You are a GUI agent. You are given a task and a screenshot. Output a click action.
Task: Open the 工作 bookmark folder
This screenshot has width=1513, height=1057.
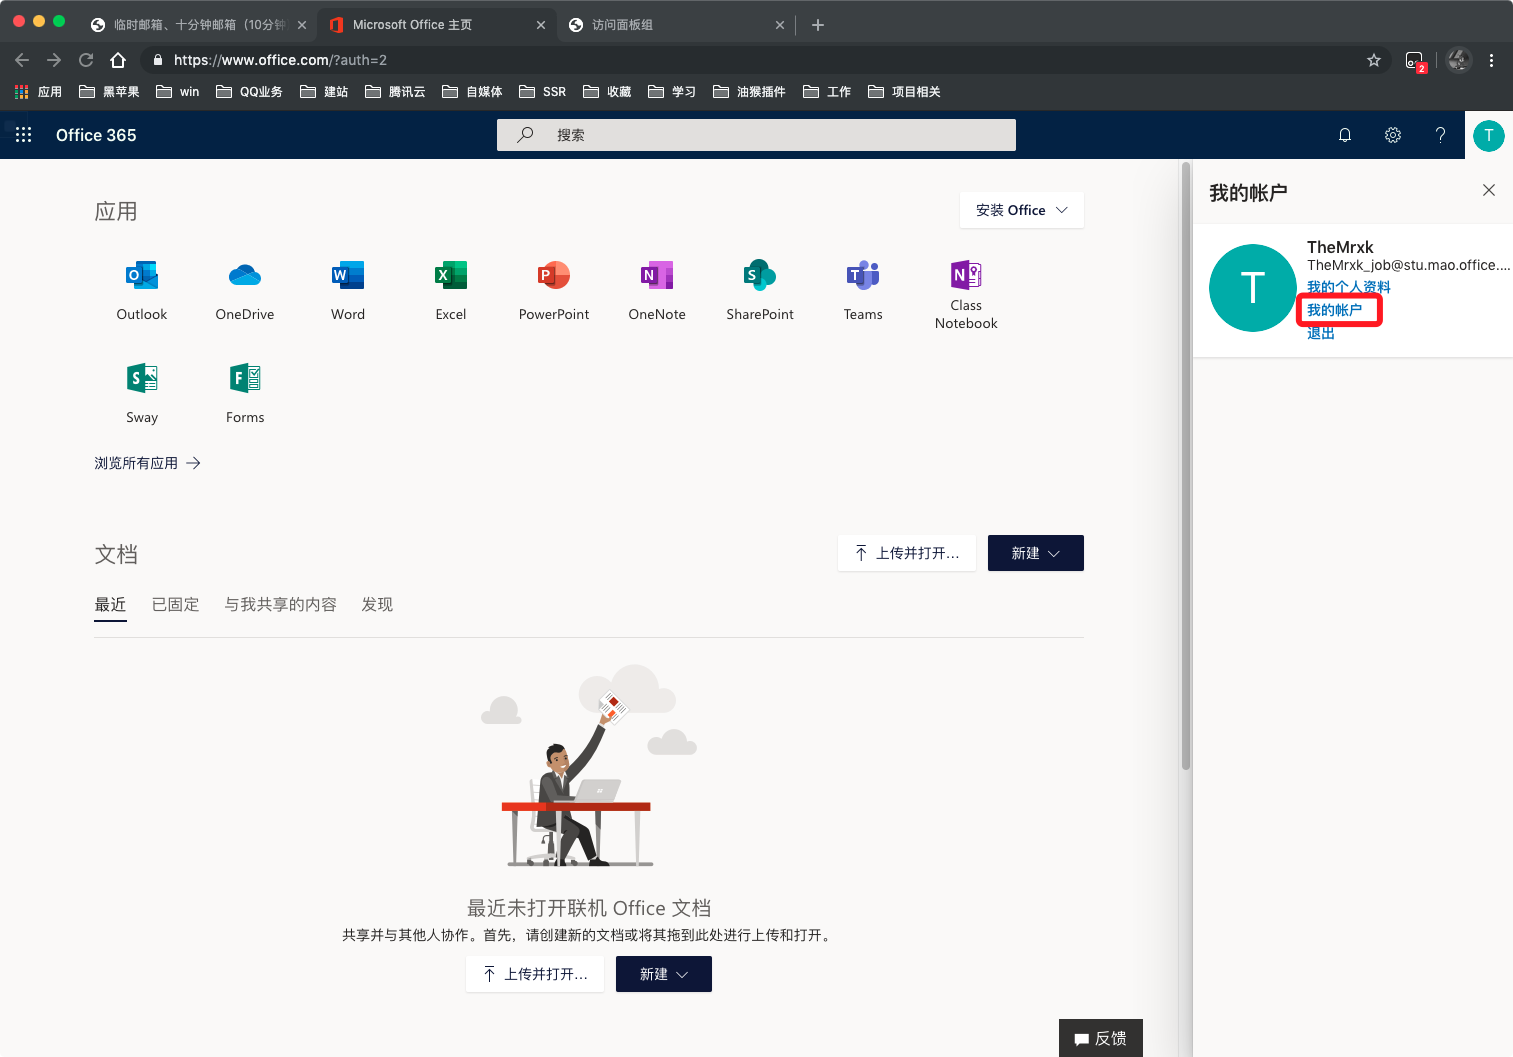[827, 92]
